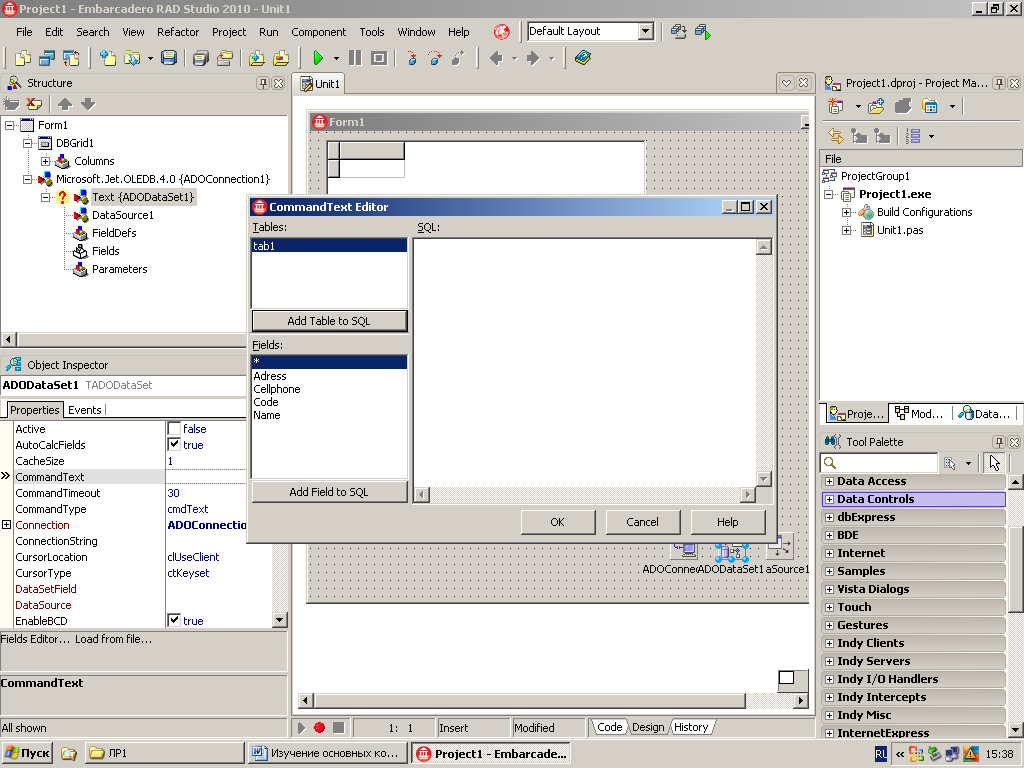The image size is (1024, 768).
Task: Click the Sync icon in Project Manager toolbar
Action: tap(836, 136)
